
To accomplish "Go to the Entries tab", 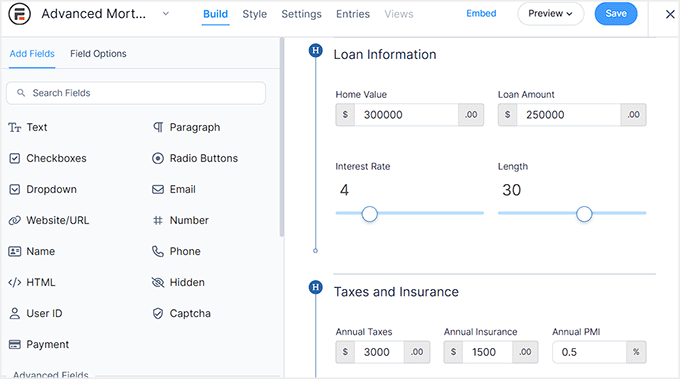I will [353, 14].
